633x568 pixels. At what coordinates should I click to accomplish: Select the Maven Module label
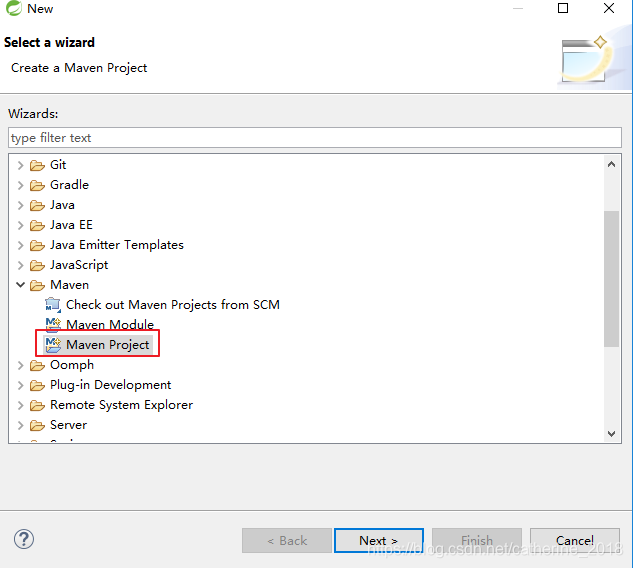pos(110,325)
